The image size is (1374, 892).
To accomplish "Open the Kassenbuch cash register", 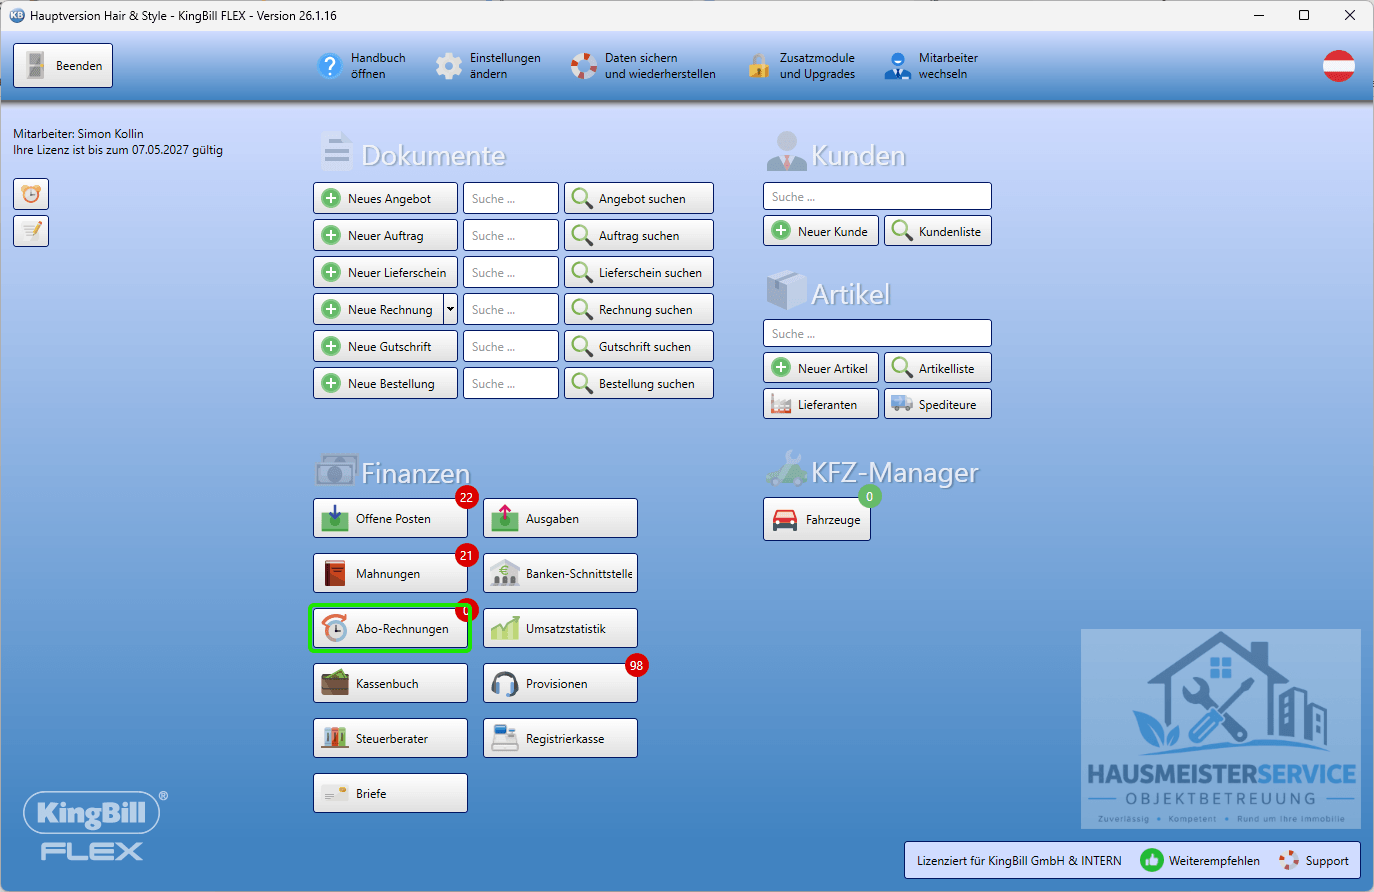I will [x=390, y=684].
